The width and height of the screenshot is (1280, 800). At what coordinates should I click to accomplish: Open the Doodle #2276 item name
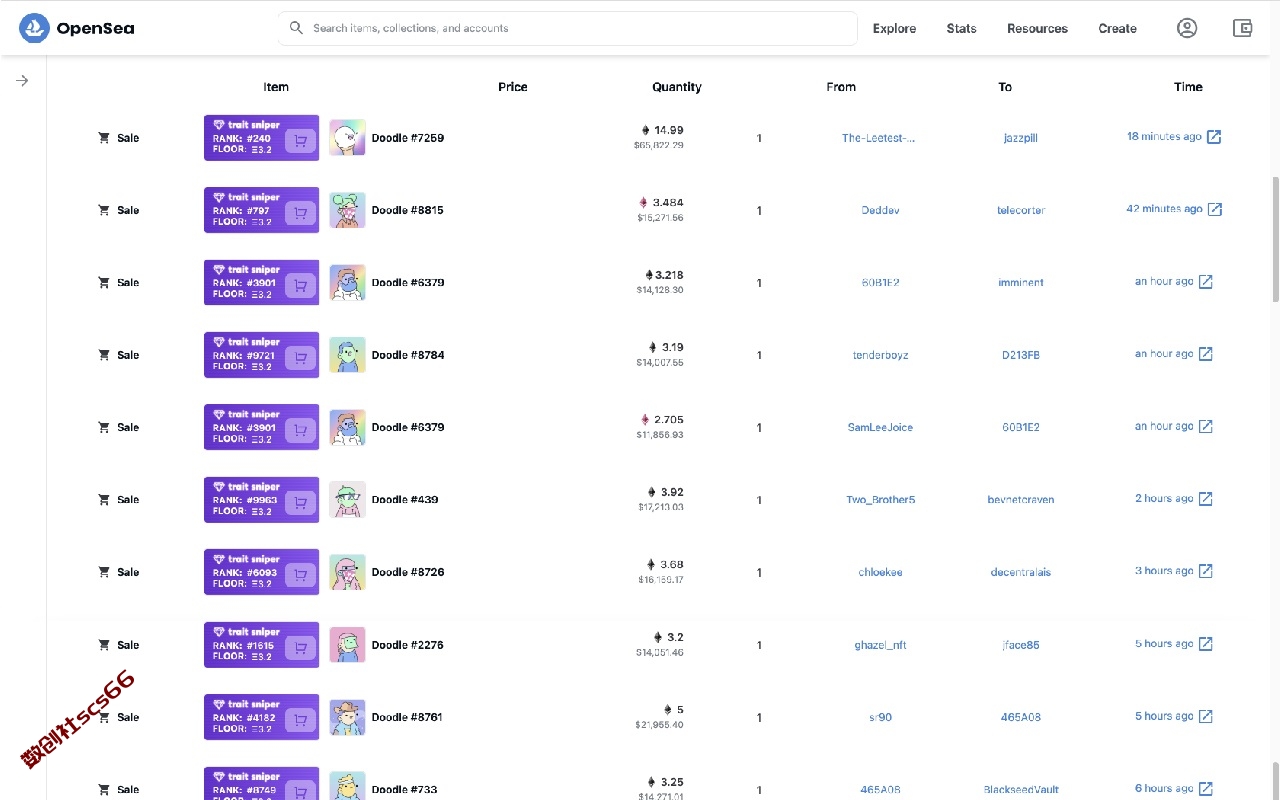tap(408, 645)
